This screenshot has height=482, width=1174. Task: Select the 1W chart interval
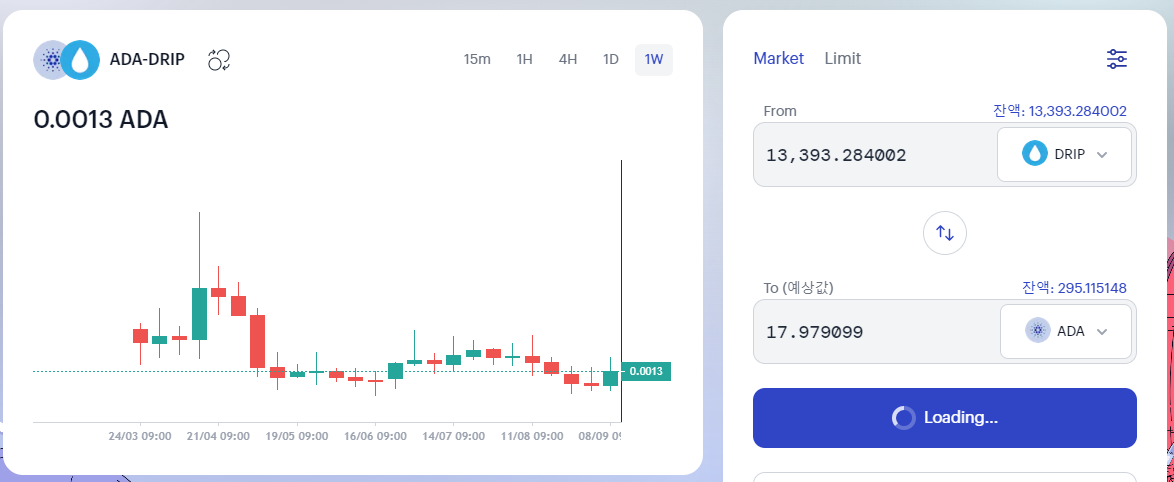654,59
